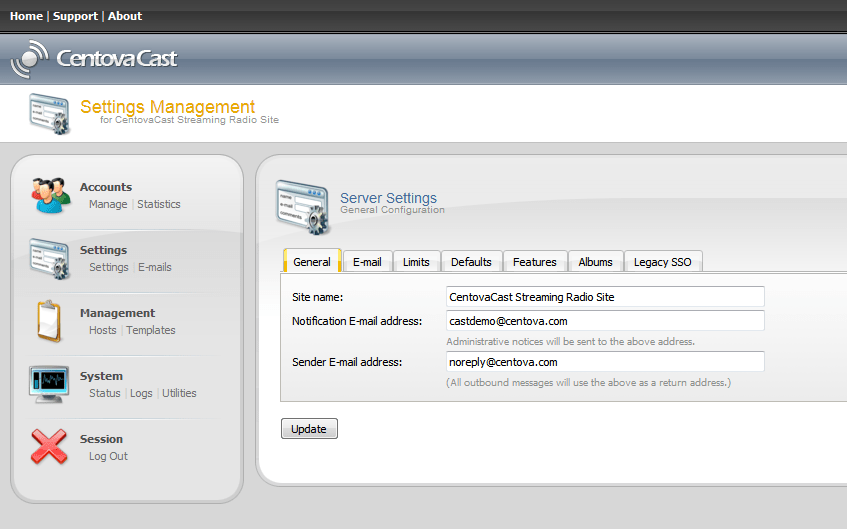Viewport: 847px width, 529px height.
Task: Click the Settings heading in sidebar
Action: pyautogui.click(x=103, y=250)
